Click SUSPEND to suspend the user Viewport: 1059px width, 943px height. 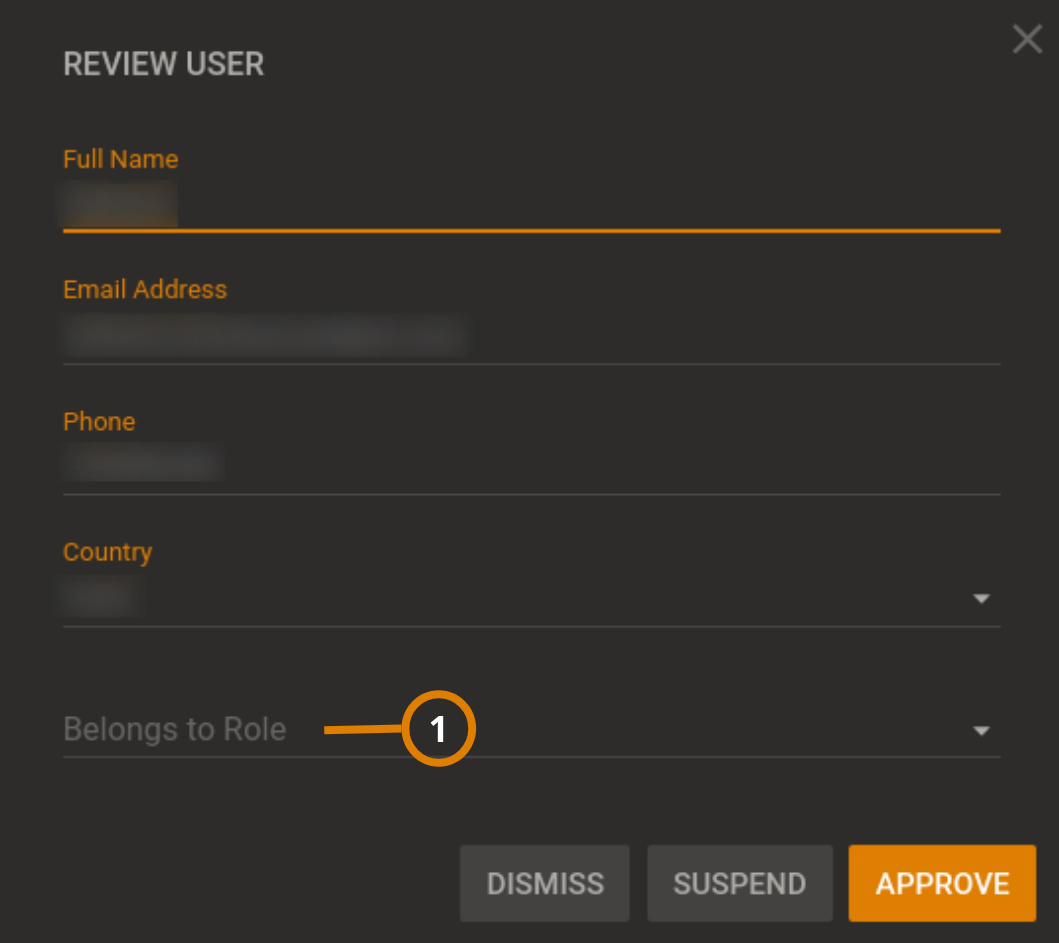(x=739, y=883)
